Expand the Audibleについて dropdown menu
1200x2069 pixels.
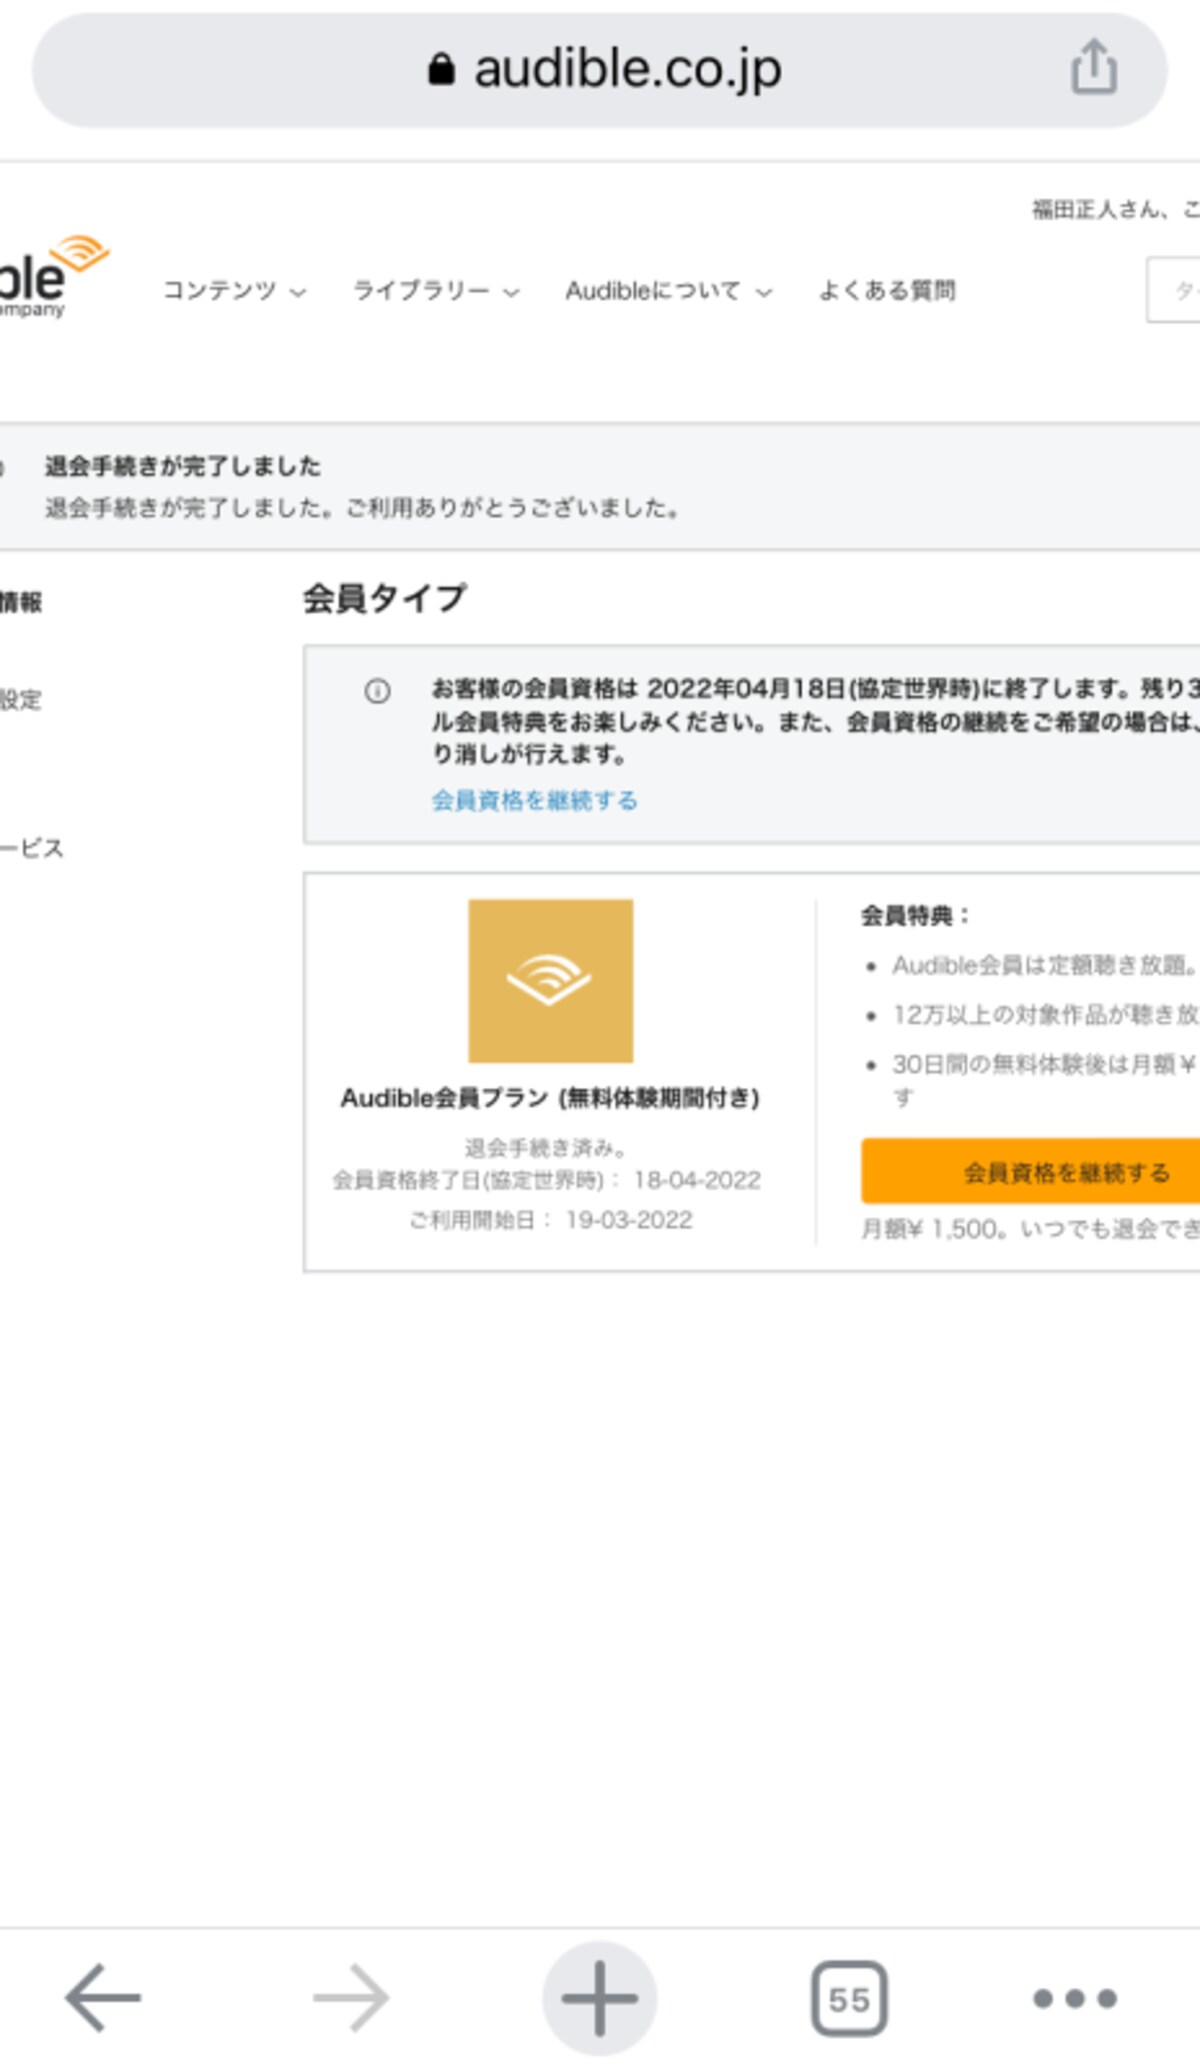668,291
